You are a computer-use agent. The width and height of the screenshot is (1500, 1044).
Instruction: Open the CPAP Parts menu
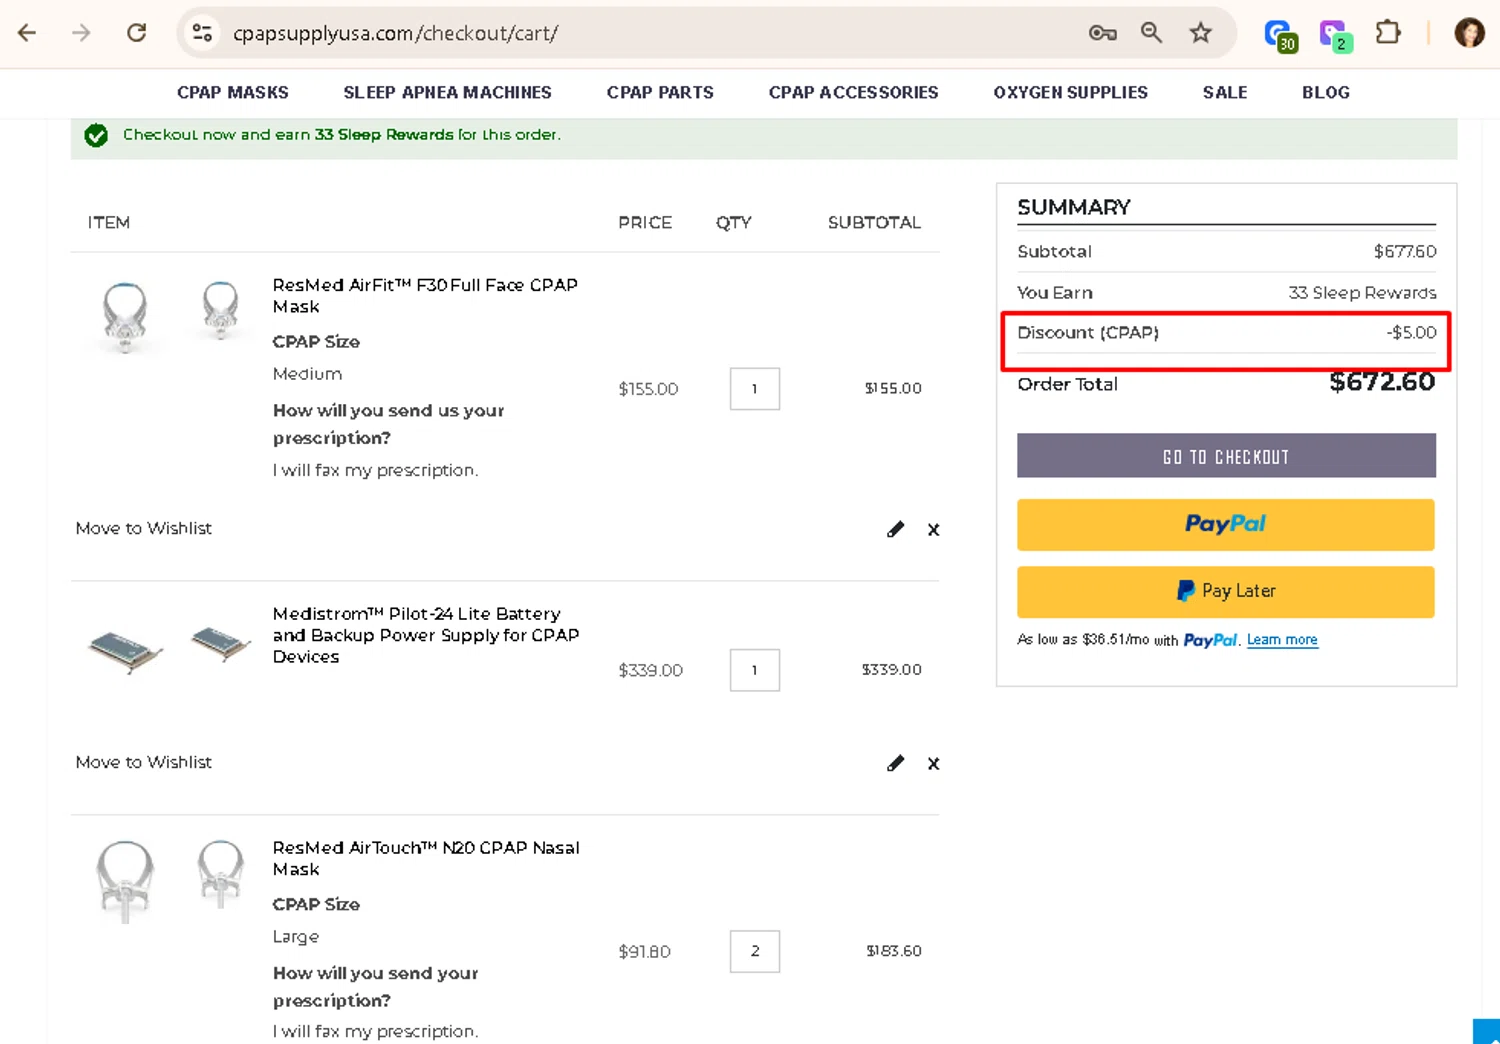pos(660,92)
